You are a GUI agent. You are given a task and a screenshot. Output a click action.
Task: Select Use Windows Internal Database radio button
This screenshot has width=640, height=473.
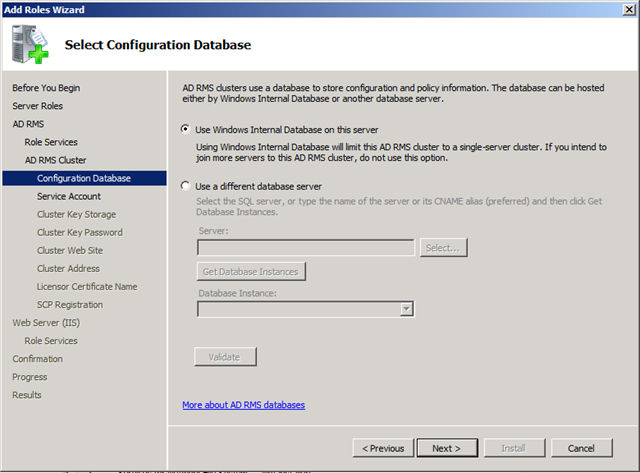[185, 129]
